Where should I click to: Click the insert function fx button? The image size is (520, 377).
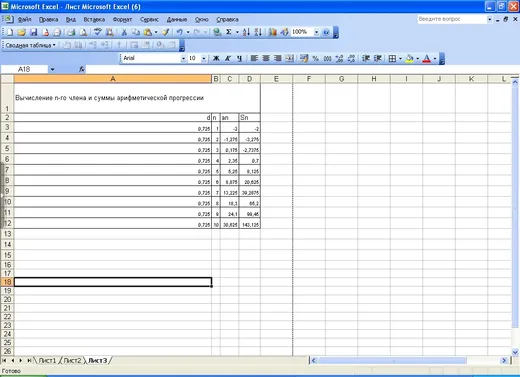82,69
